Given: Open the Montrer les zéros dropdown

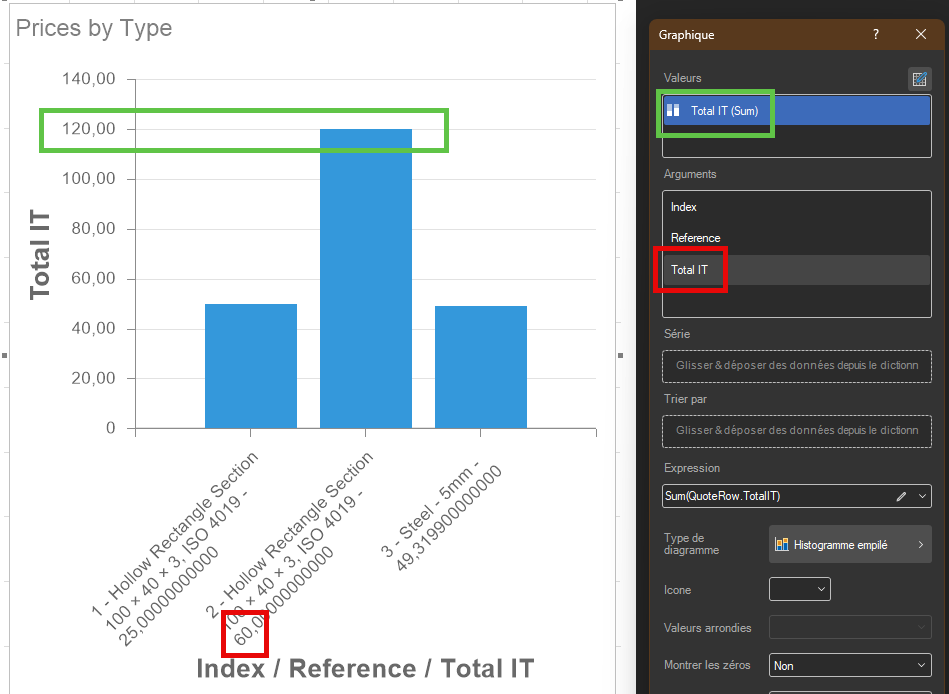Looking at the screenshot, I should click(850, 665).
